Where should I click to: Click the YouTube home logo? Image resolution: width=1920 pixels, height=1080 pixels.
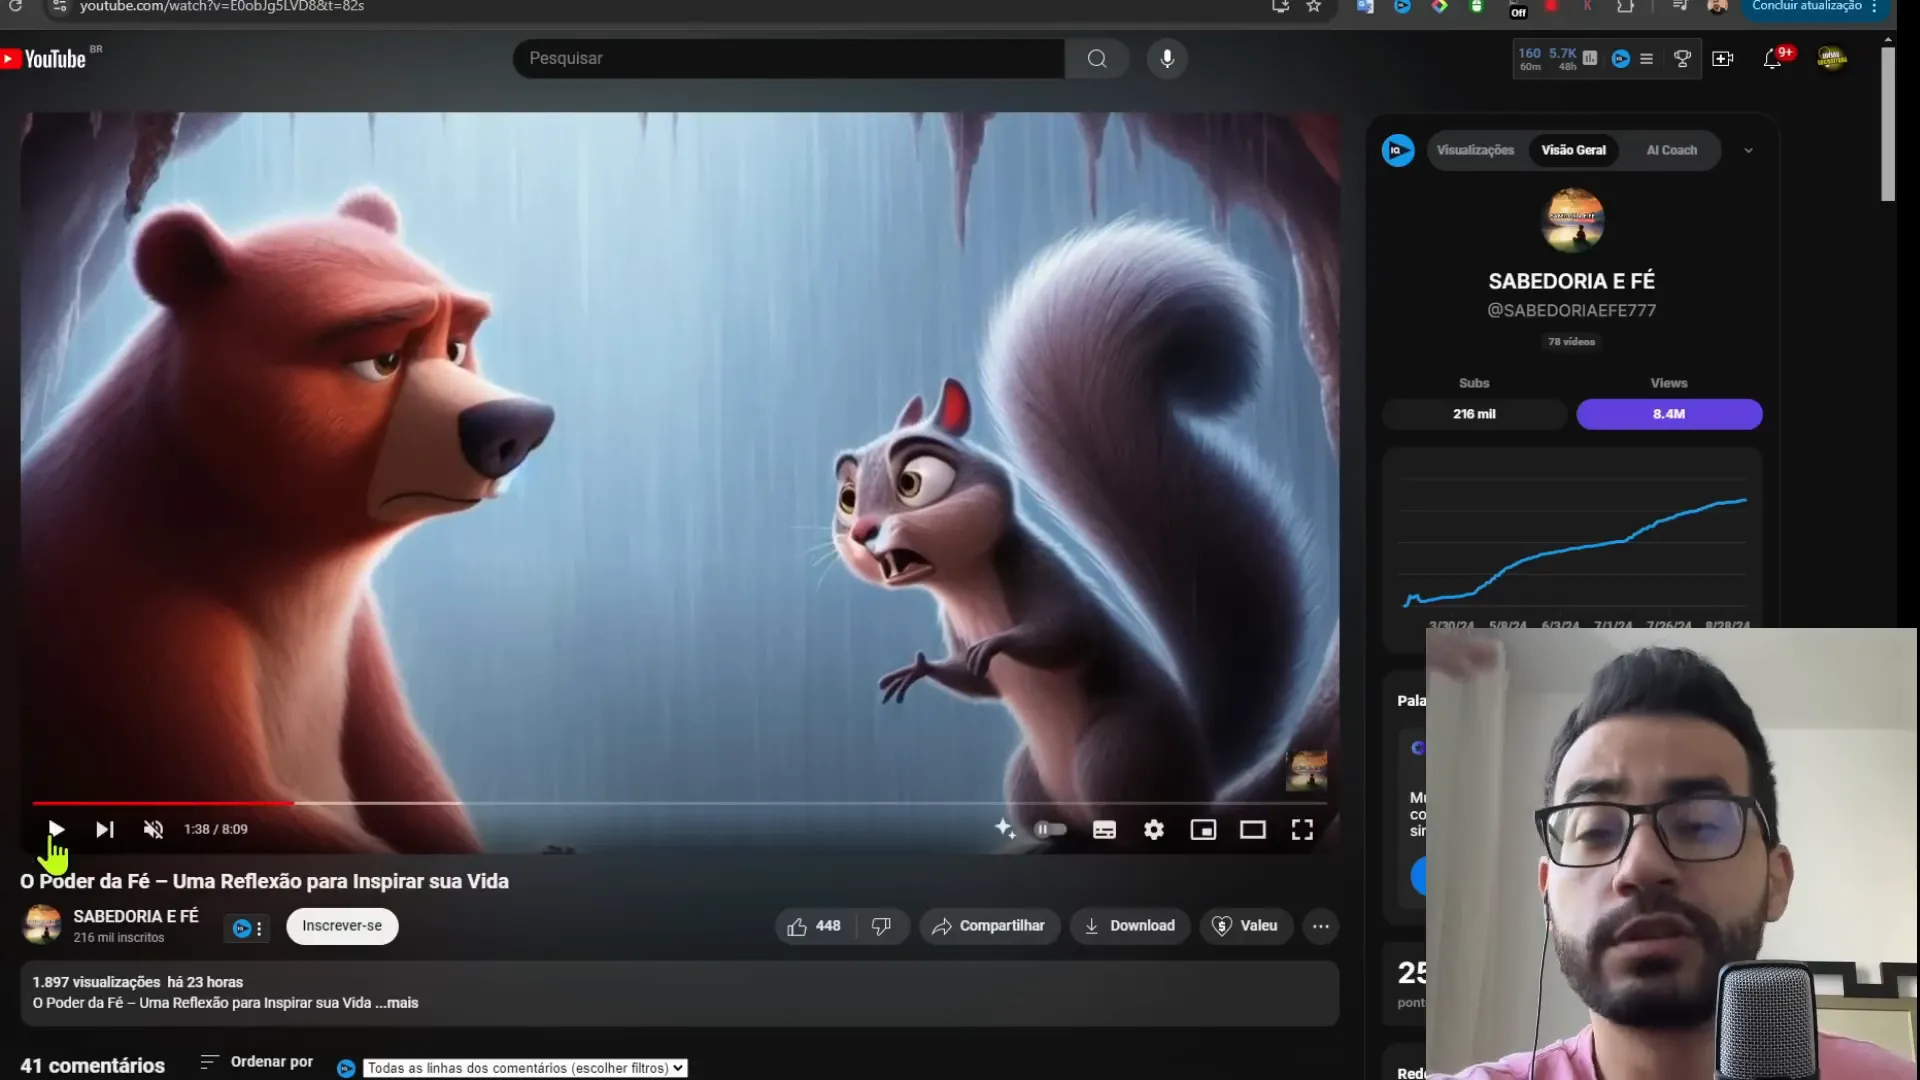(44, 59)
